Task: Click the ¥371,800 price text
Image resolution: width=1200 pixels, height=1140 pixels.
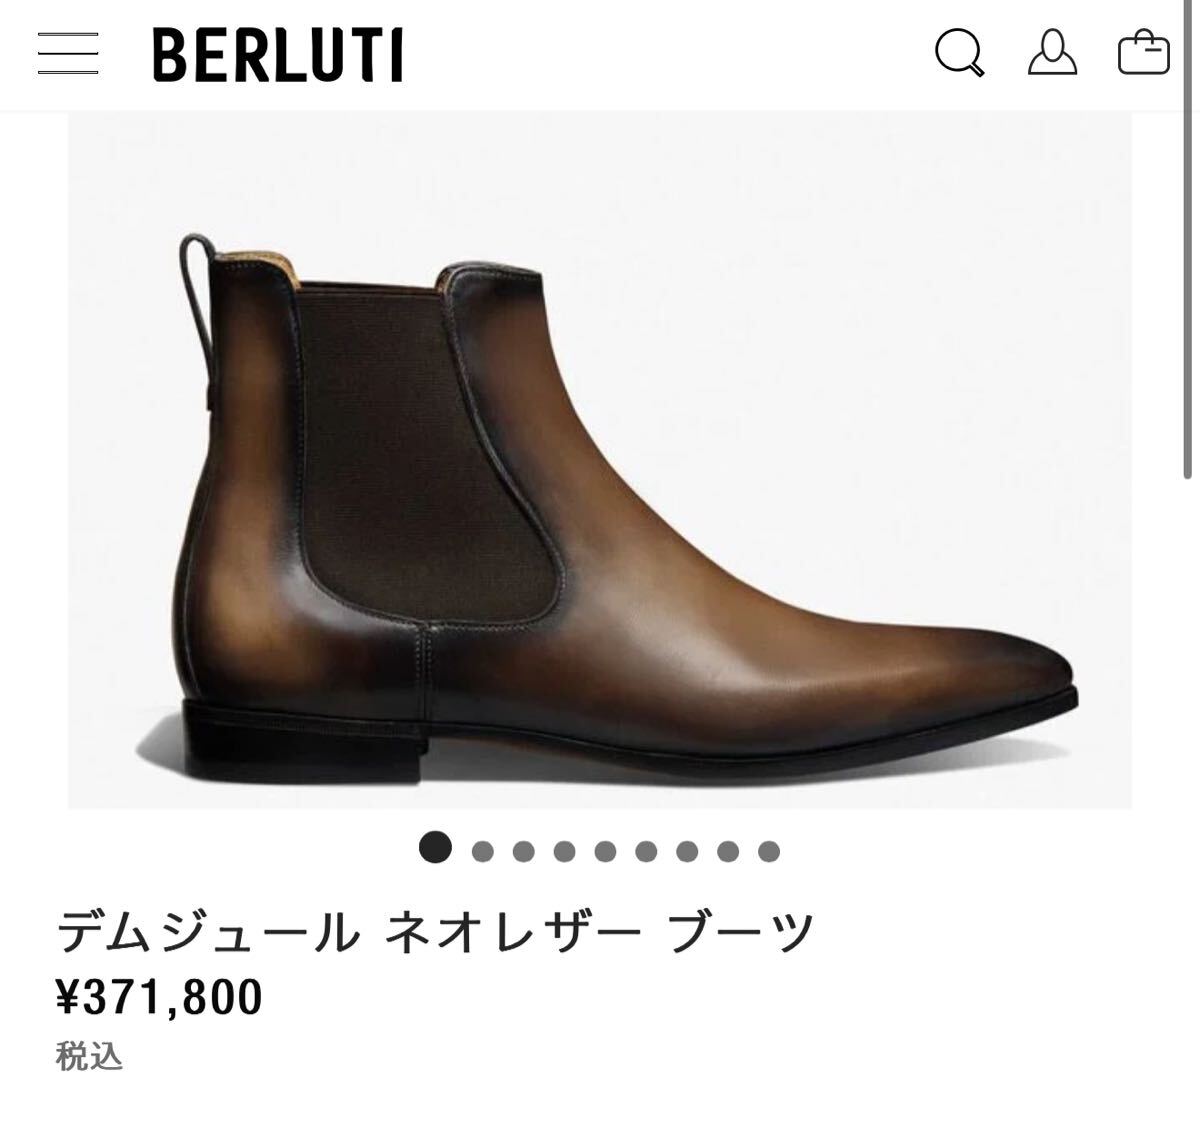Action: 159,997
